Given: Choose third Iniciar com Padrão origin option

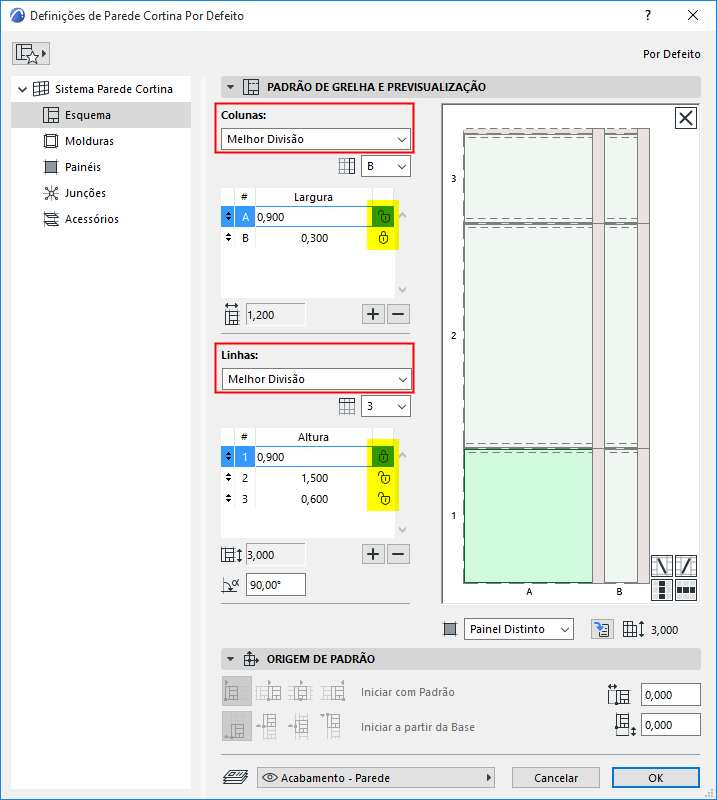Looking at the screenshot, I should (301, 691).
